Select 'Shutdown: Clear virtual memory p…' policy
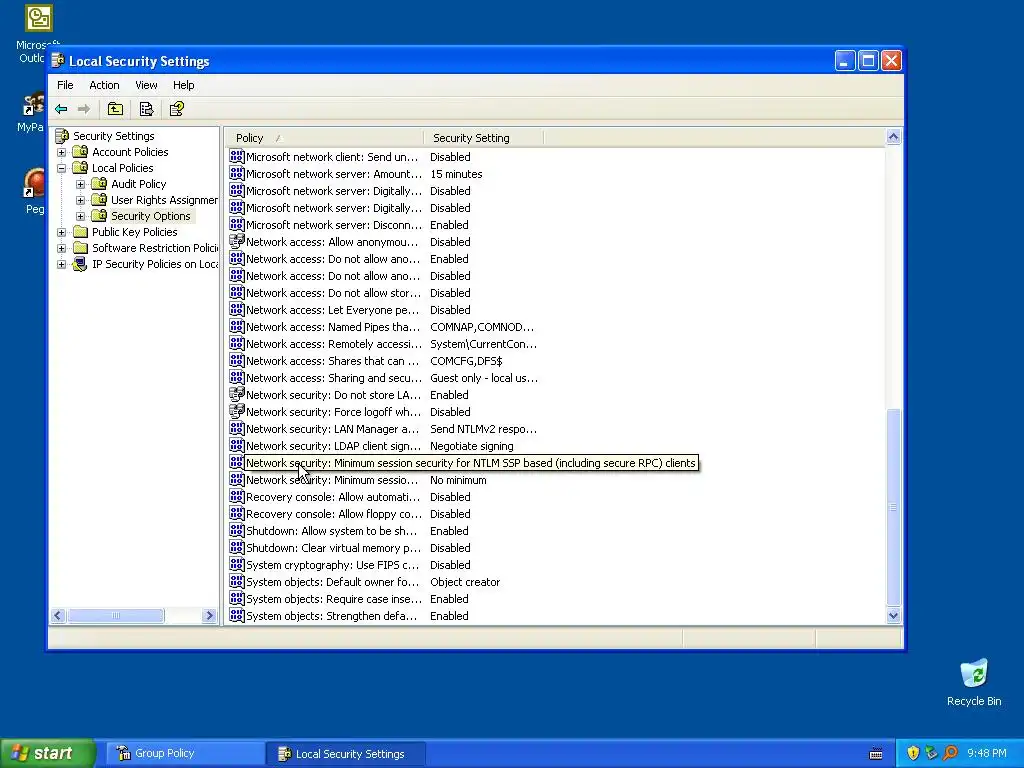This screenshot has width=1024, height=768. (333, 547)
